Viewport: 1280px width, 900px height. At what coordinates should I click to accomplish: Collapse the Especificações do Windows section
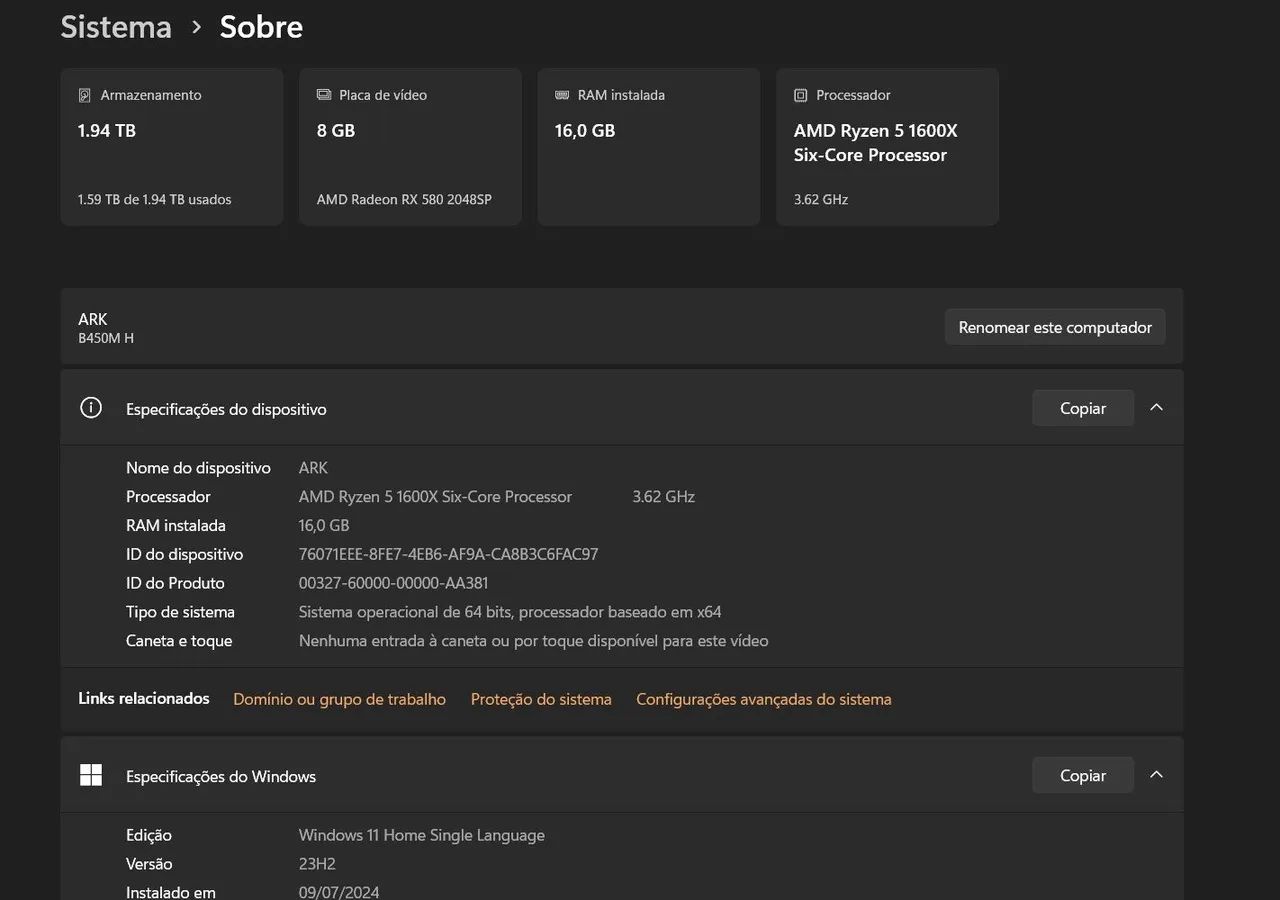point(1157,775)
